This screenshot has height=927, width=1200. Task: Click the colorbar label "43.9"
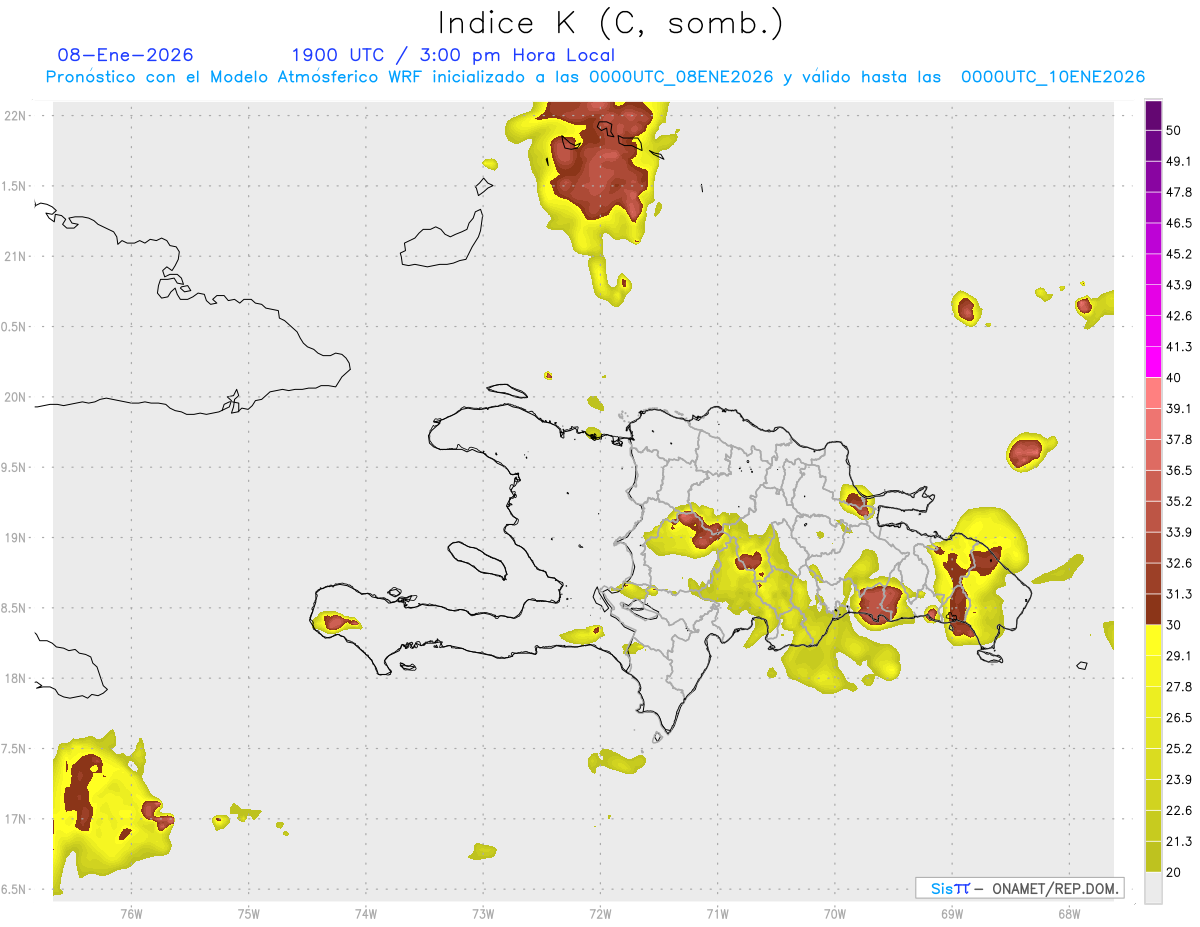tap(1179, 285)
